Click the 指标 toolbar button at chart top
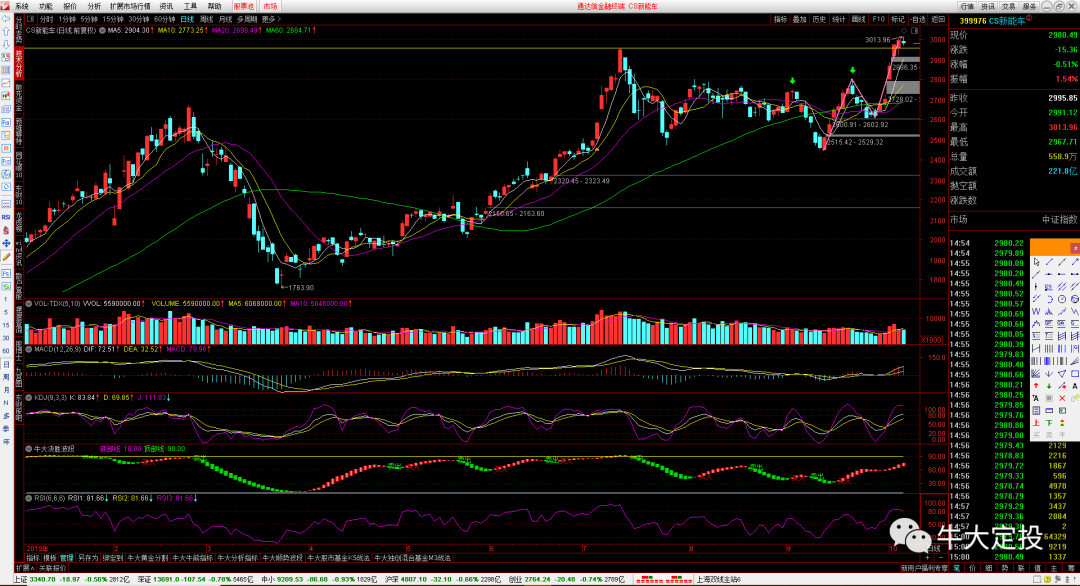The image size is (1080, 586). pyautogui.click(x=780, y=19)
